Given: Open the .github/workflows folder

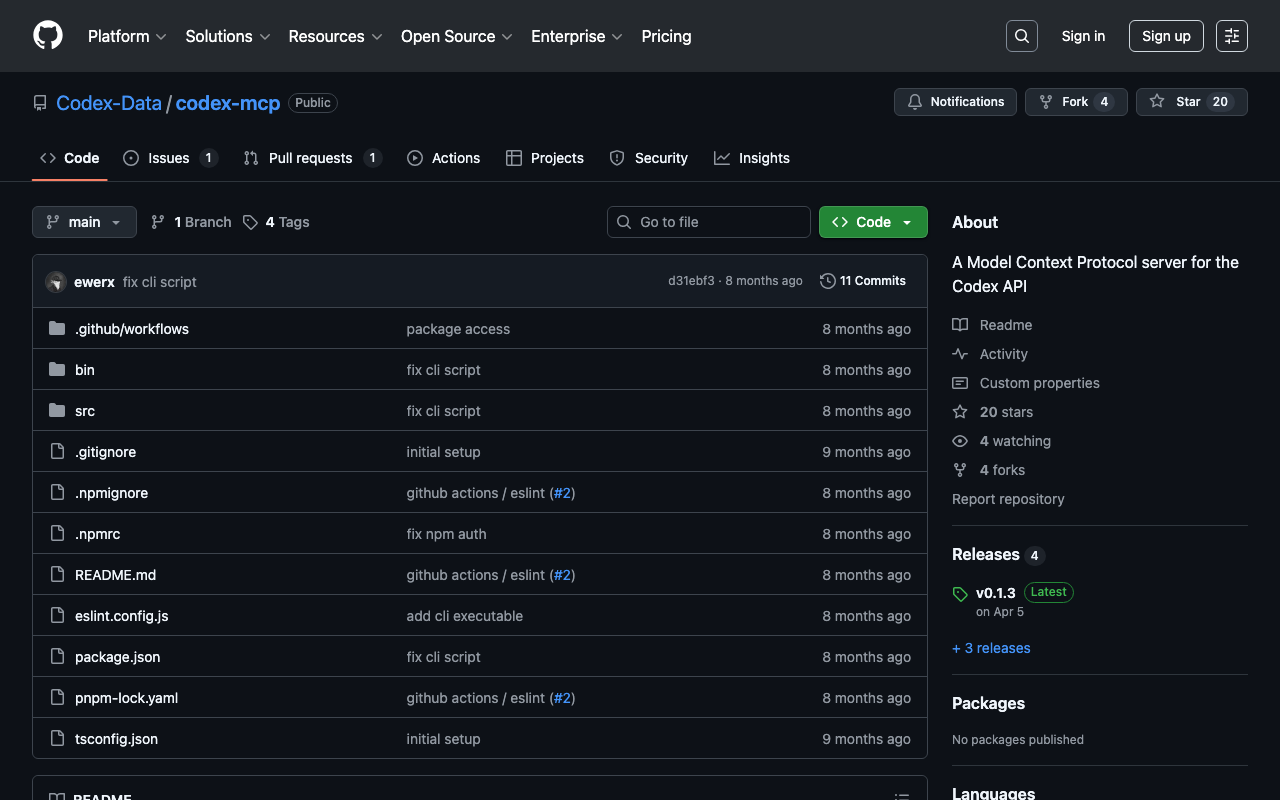Looking at the screenshot, I should tap(131, 329).
